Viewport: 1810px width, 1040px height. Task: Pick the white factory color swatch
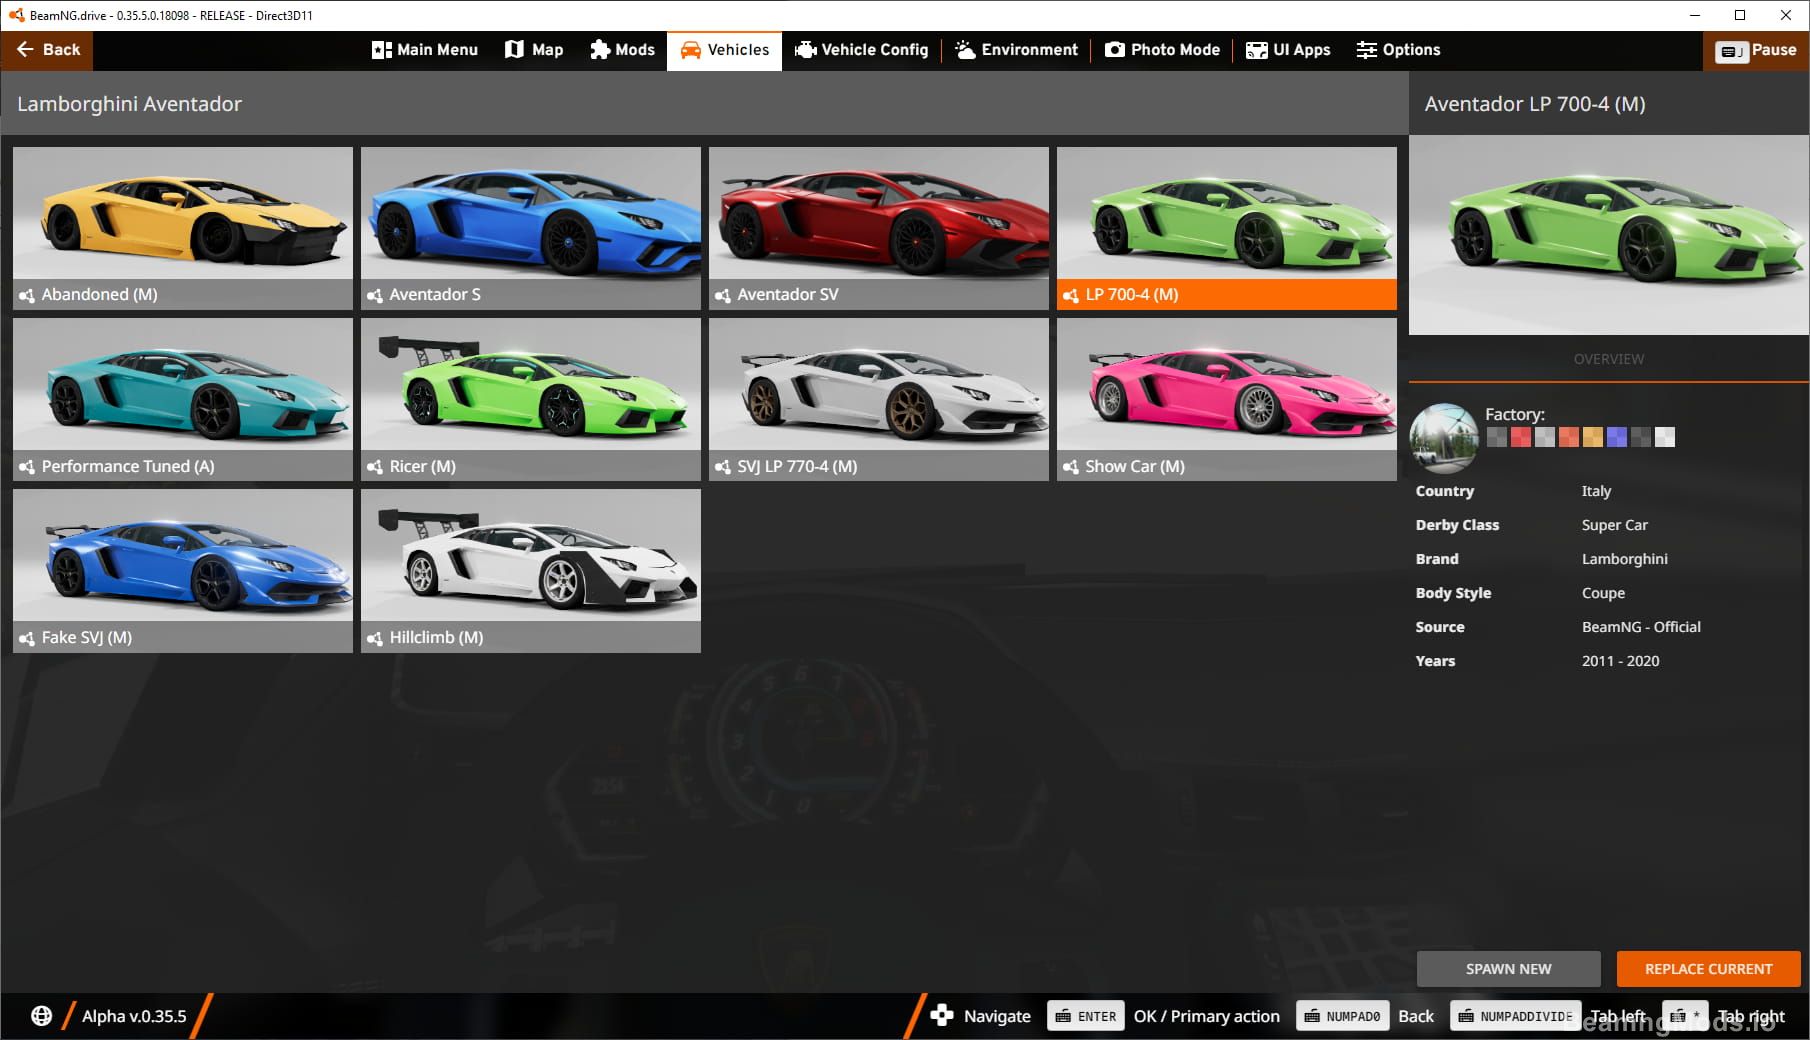pos(1664,437)
